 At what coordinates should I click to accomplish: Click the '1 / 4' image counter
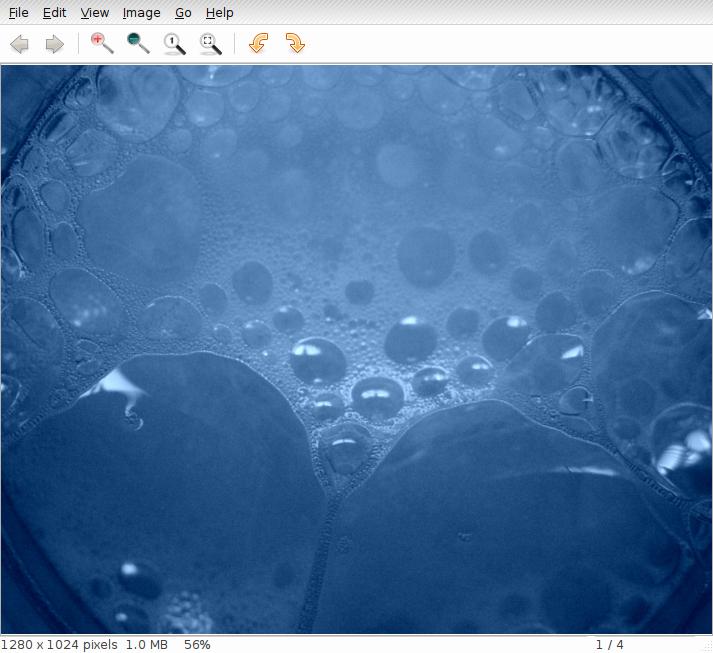click(609, 645)
